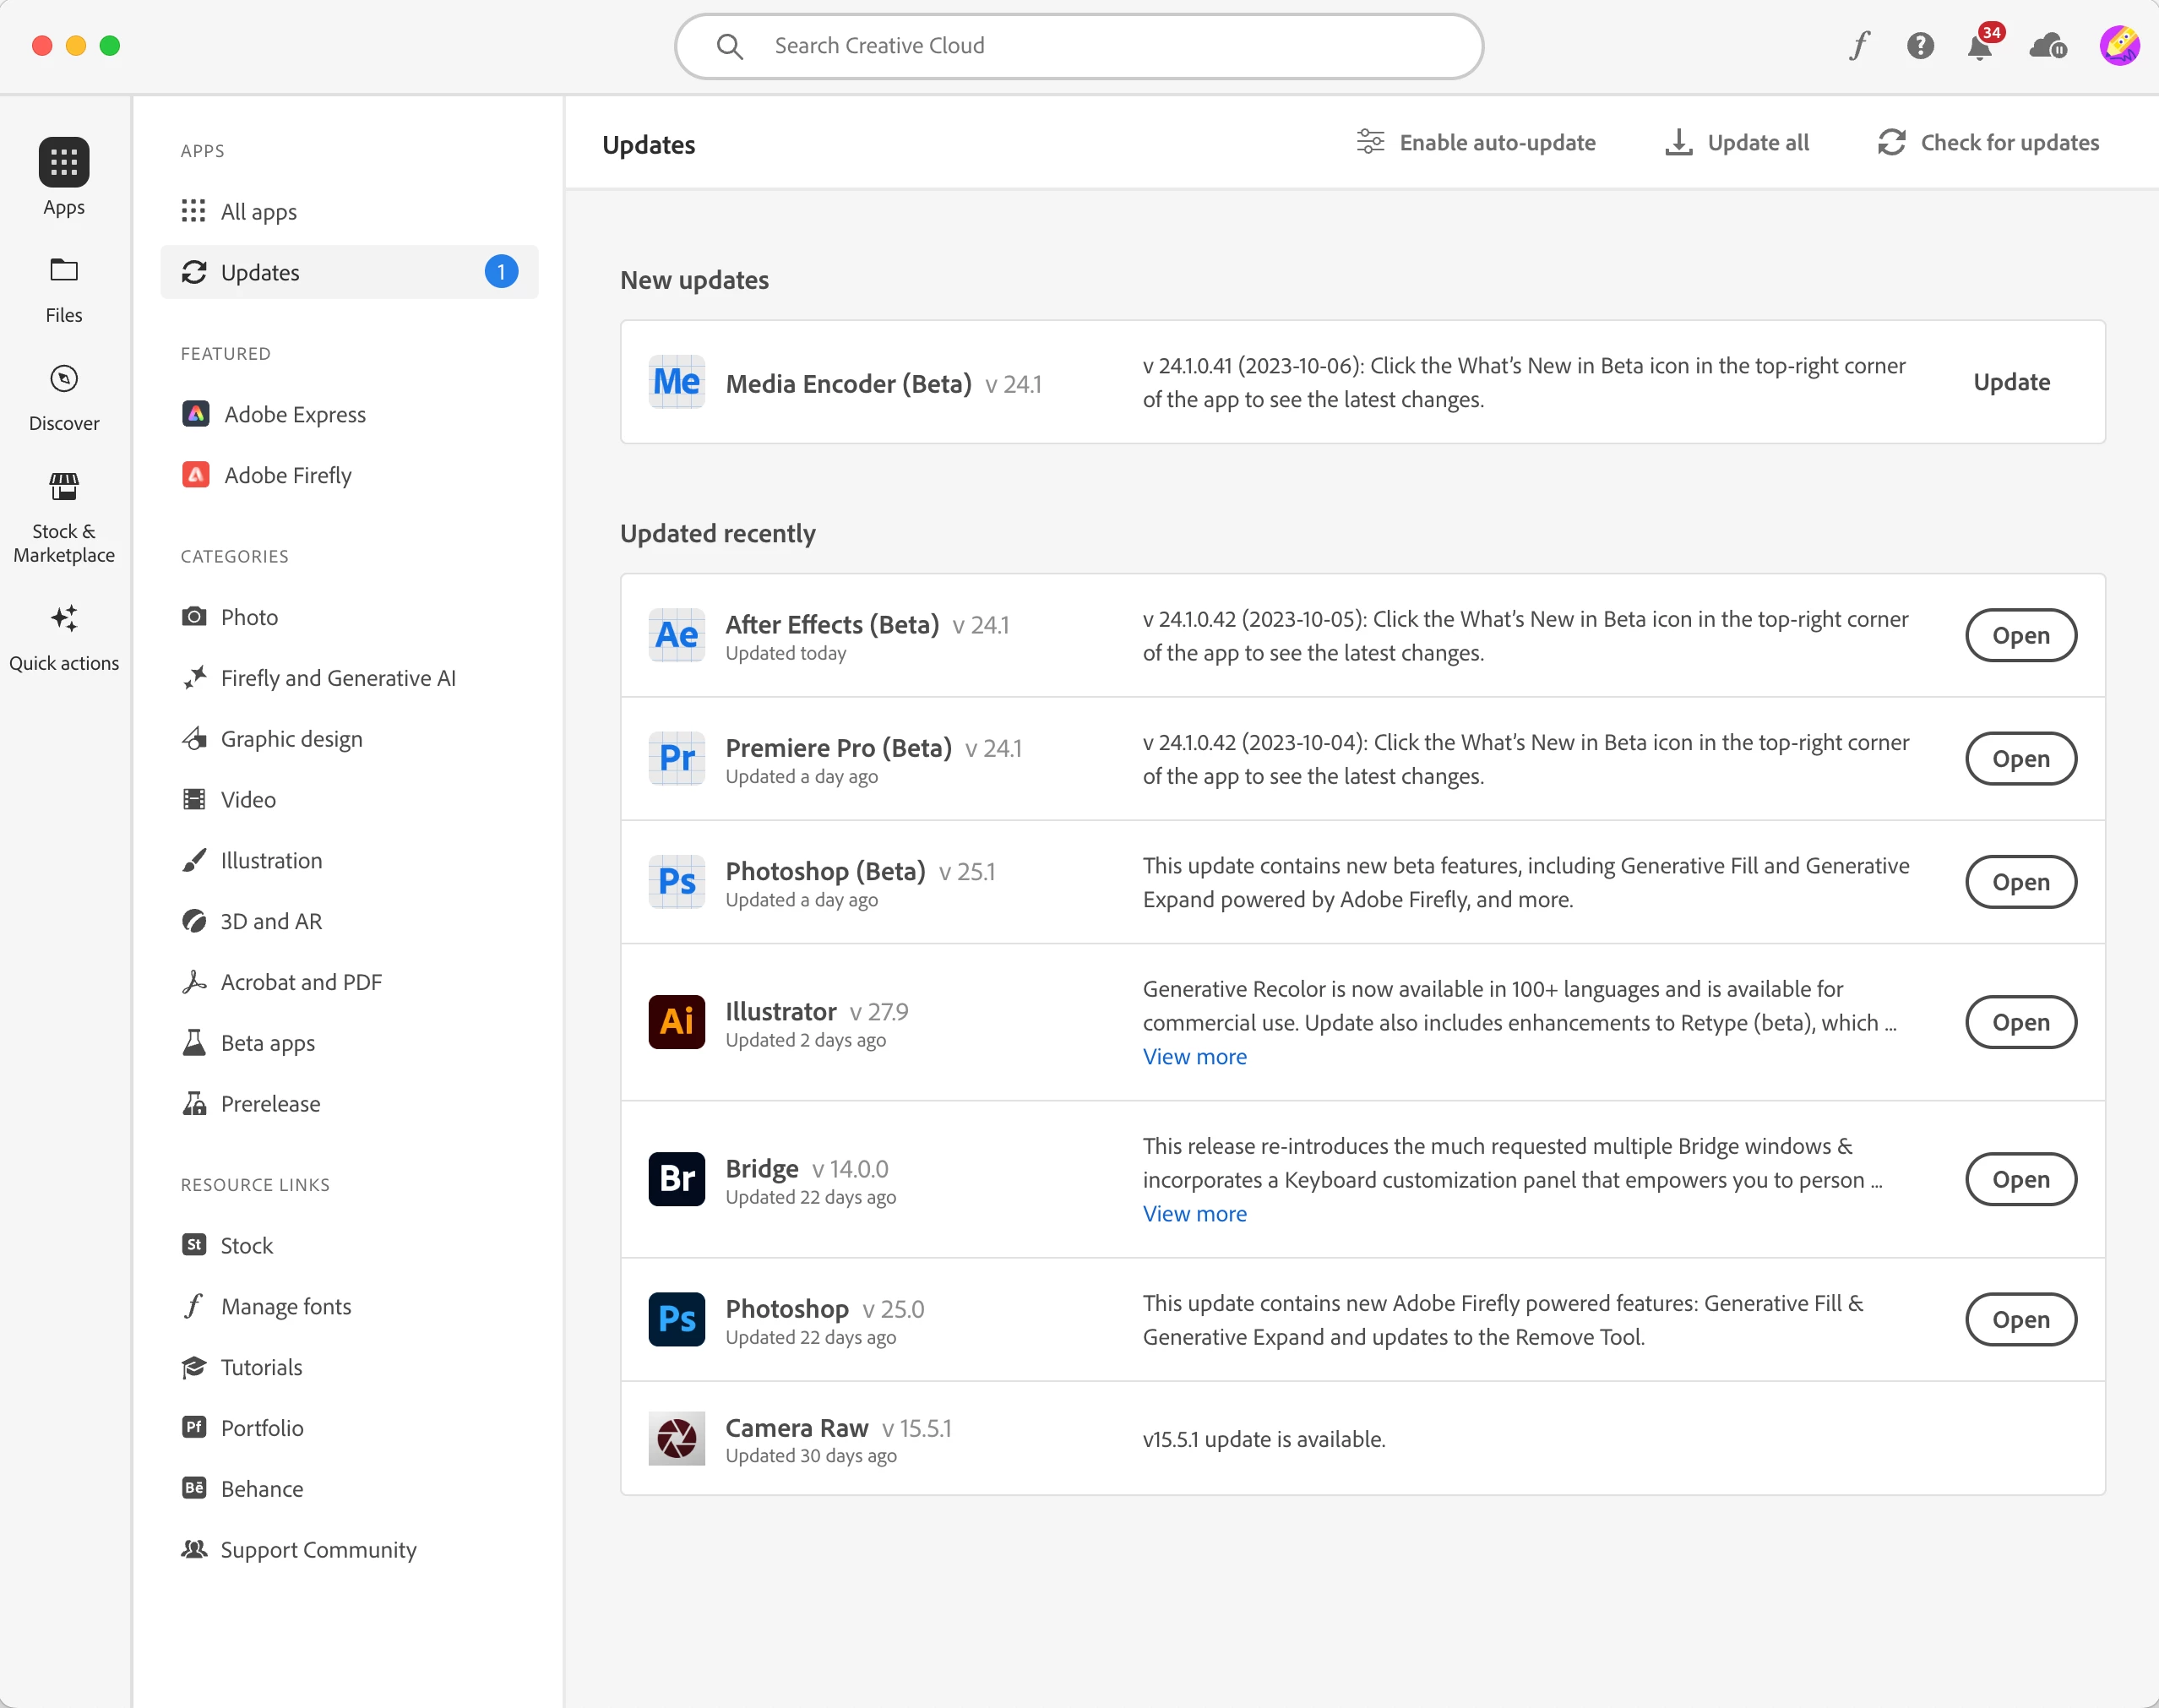Open Stock & Marketplace section
Viewport: 2159px width, 1708px height.
point(64,516)
